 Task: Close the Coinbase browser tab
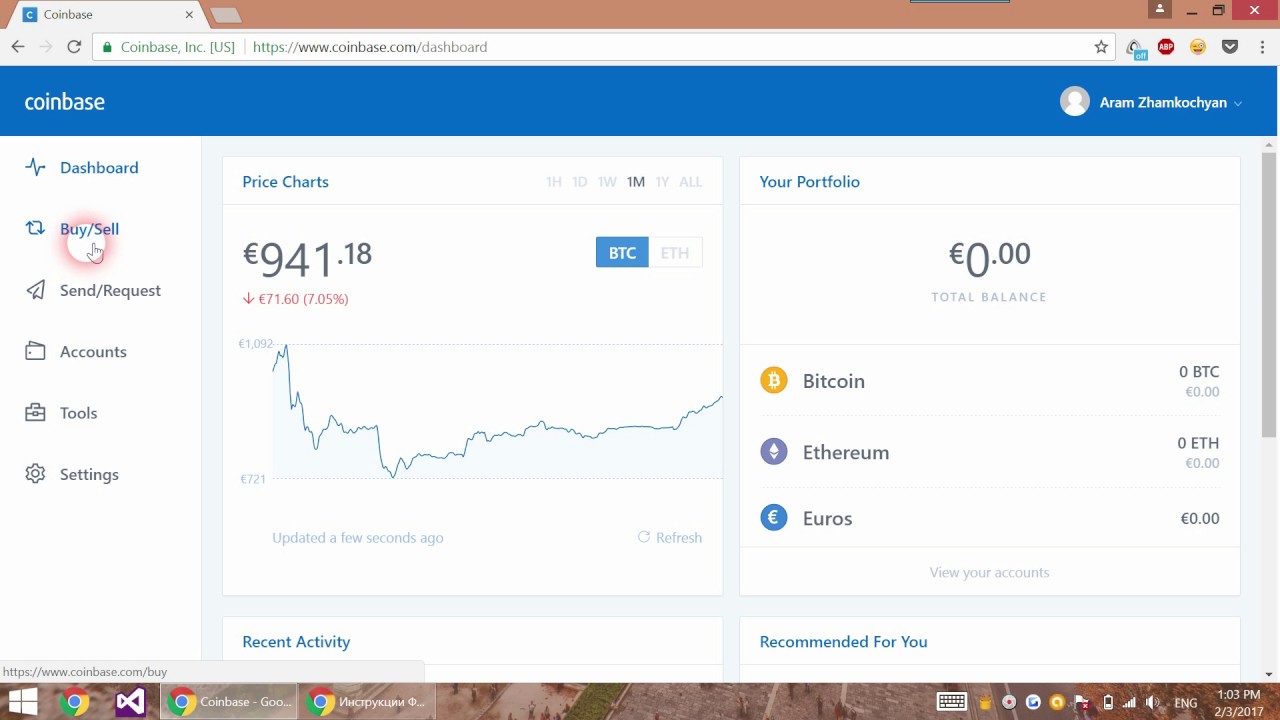(190, 15)
